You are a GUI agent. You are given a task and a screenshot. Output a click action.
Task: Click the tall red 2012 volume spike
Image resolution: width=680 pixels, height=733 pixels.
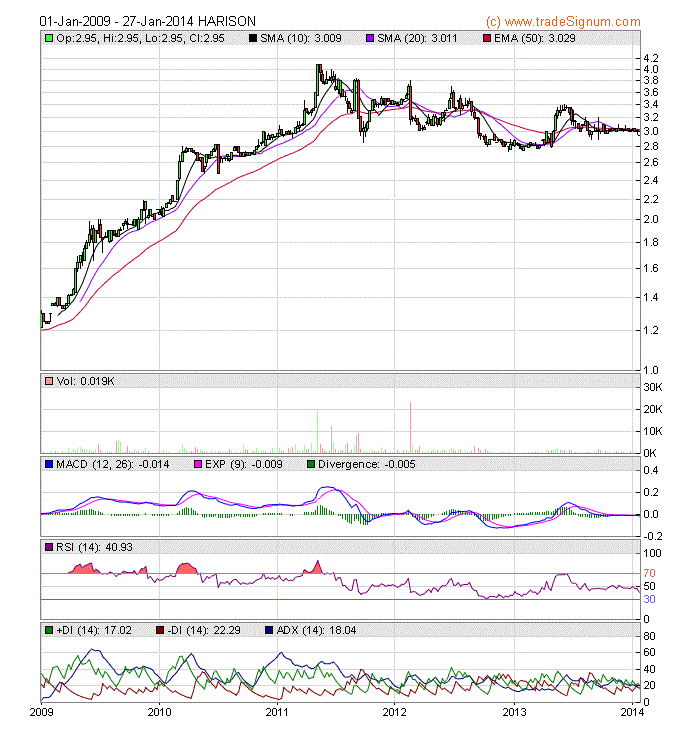point(410,427)
